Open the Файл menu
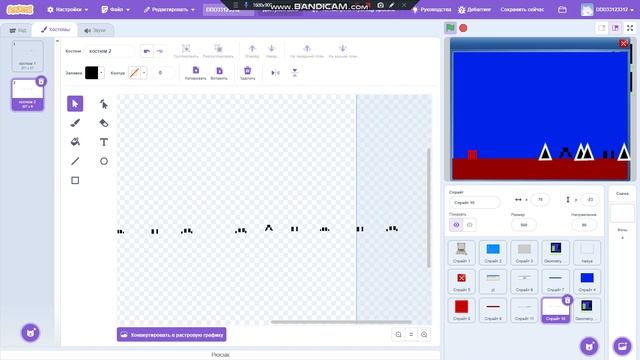The width and height of the screenshot is (640, 360). coord(116,9)
